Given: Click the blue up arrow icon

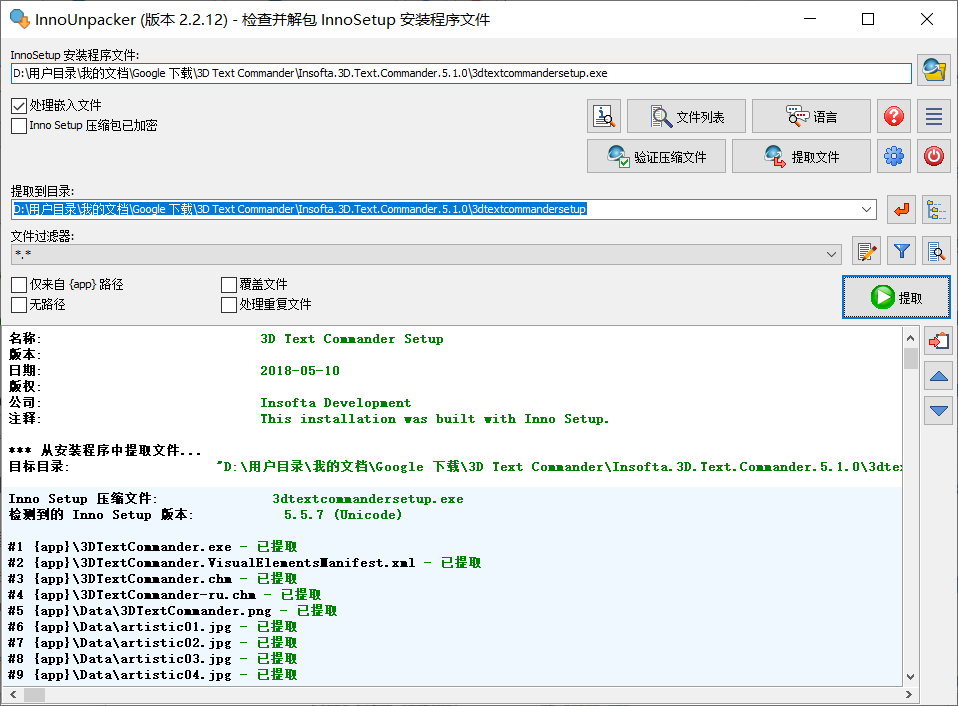Looking at the screenshot, I should click(938, 376).
